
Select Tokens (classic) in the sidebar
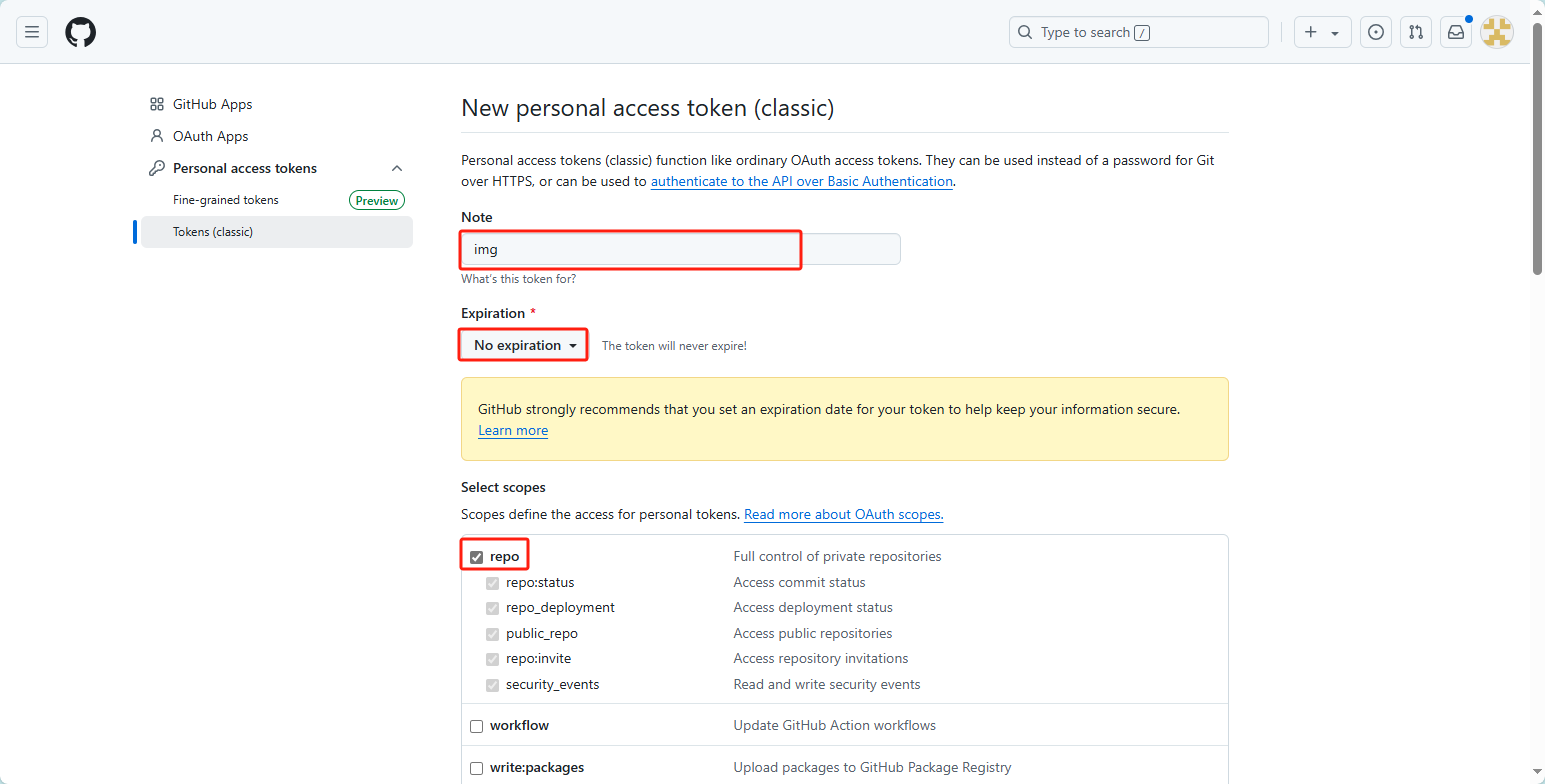[x=277, y=232]
